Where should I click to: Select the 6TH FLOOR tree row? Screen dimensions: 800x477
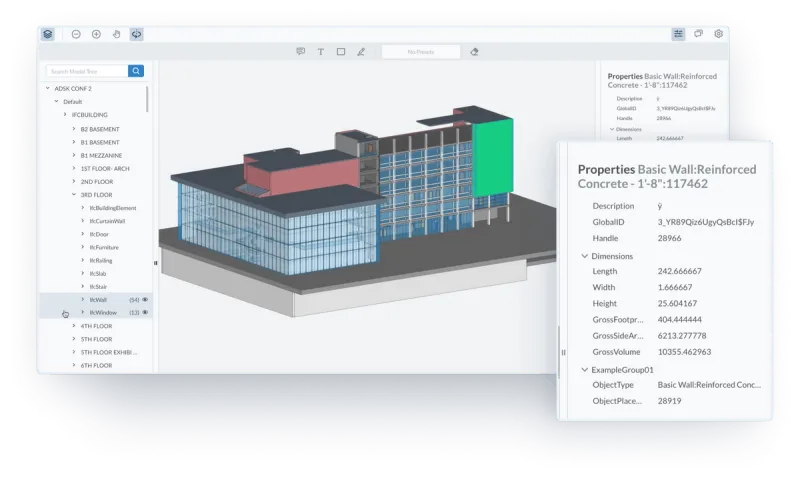point(96,365)
